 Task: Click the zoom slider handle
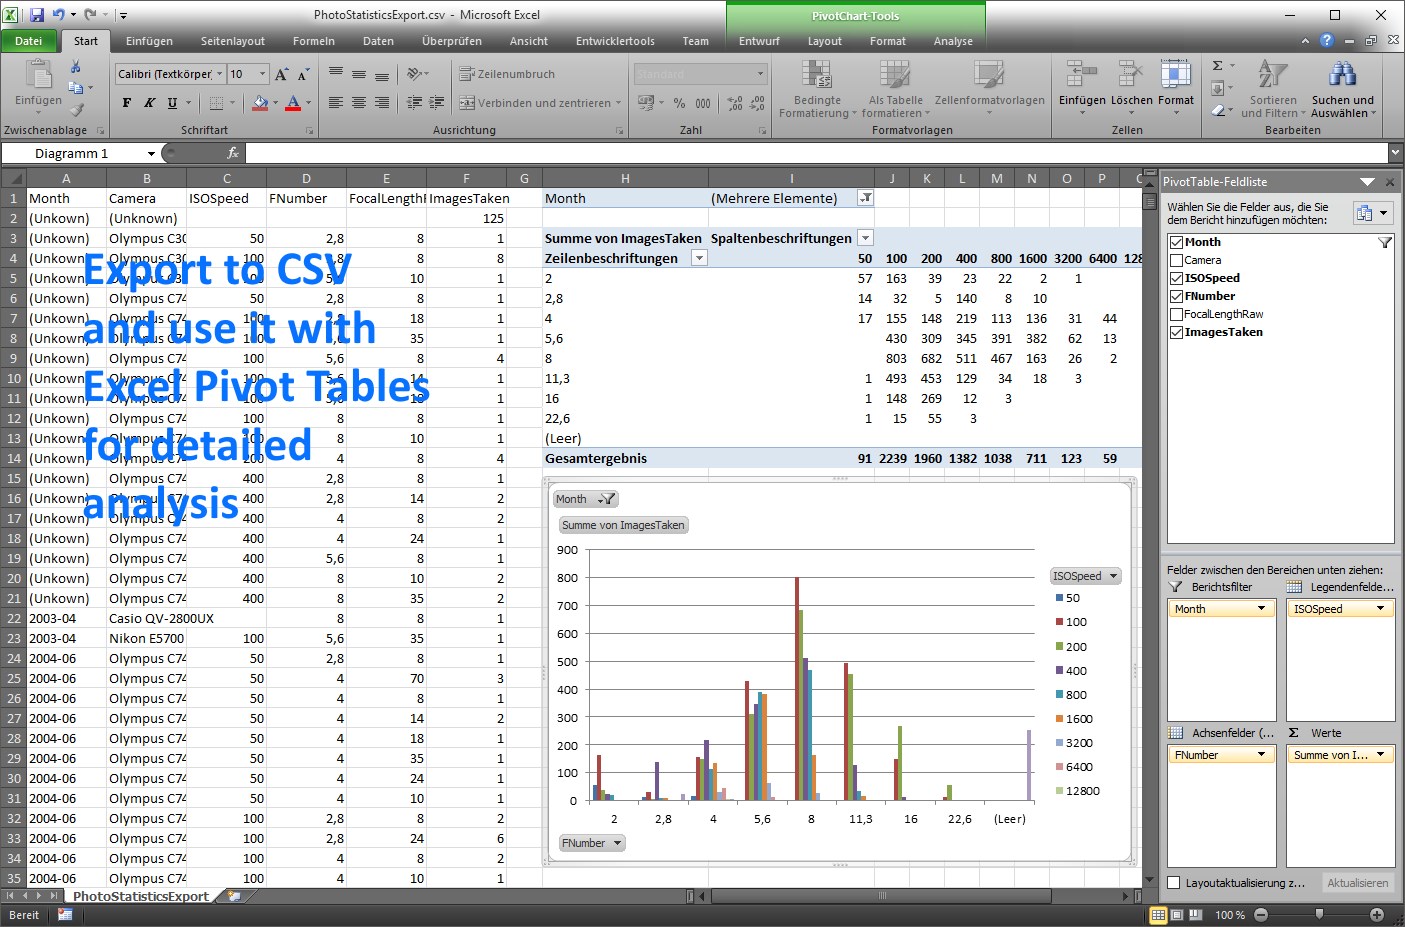tap(1319, 915)
